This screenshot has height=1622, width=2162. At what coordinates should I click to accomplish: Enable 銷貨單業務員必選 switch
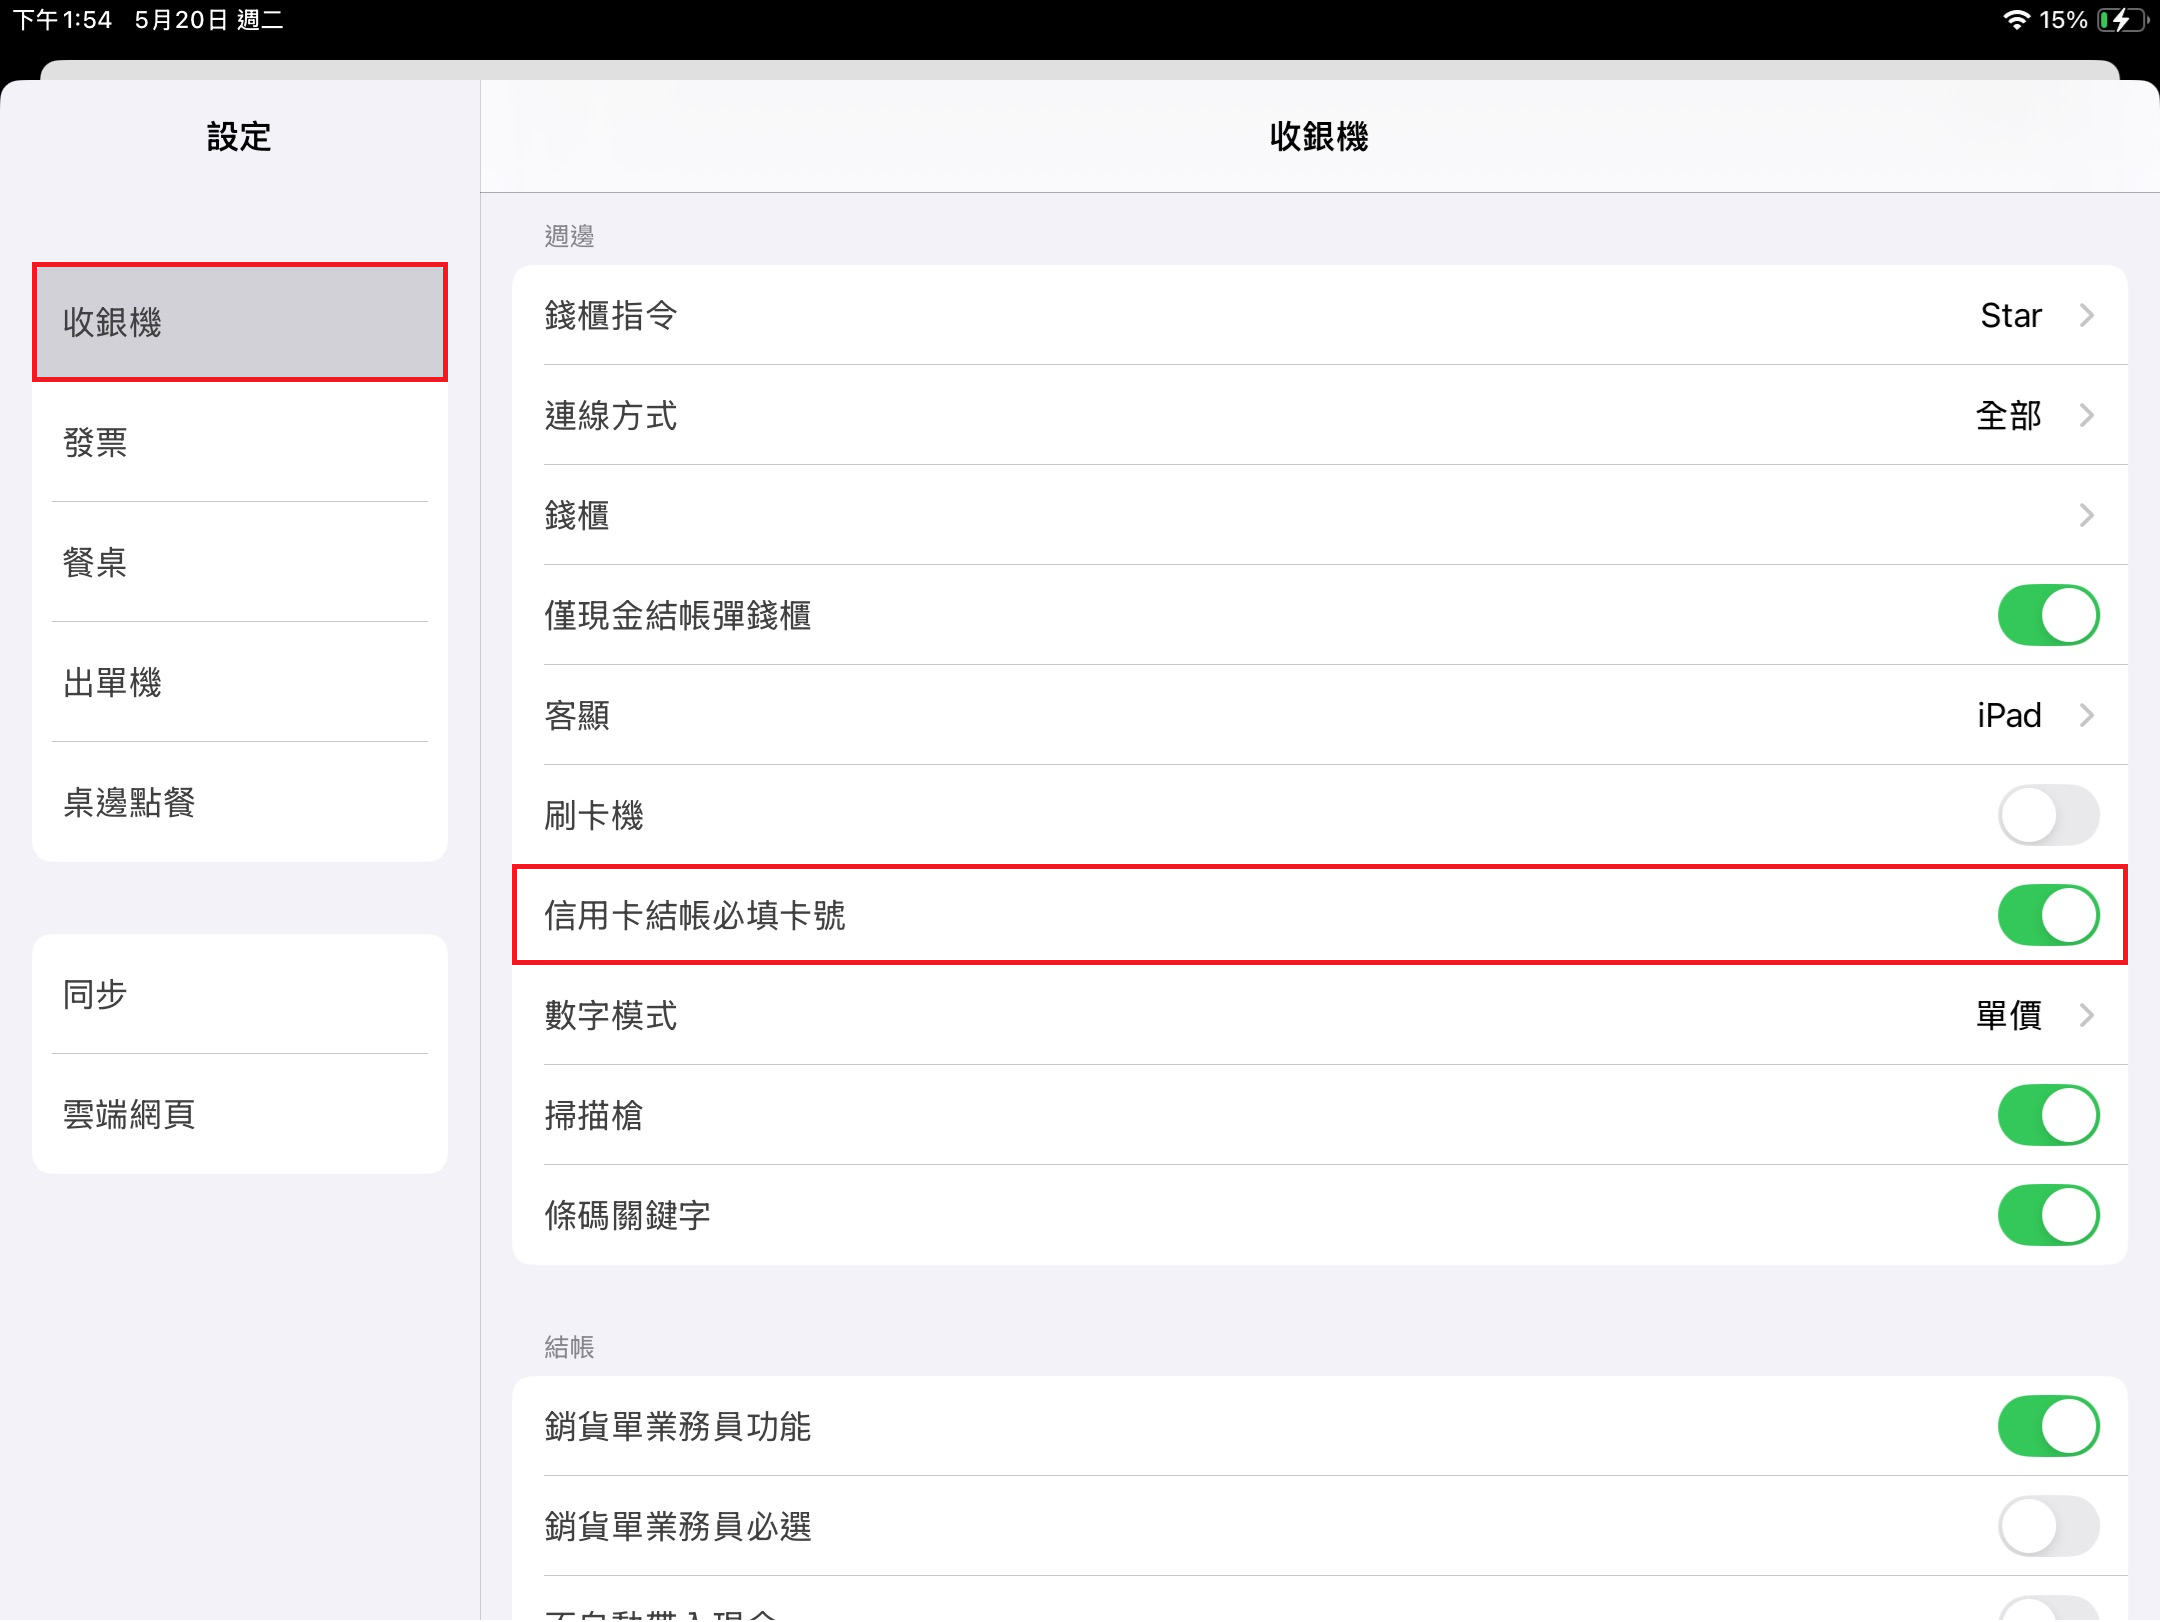(x=2047, y=1526)
